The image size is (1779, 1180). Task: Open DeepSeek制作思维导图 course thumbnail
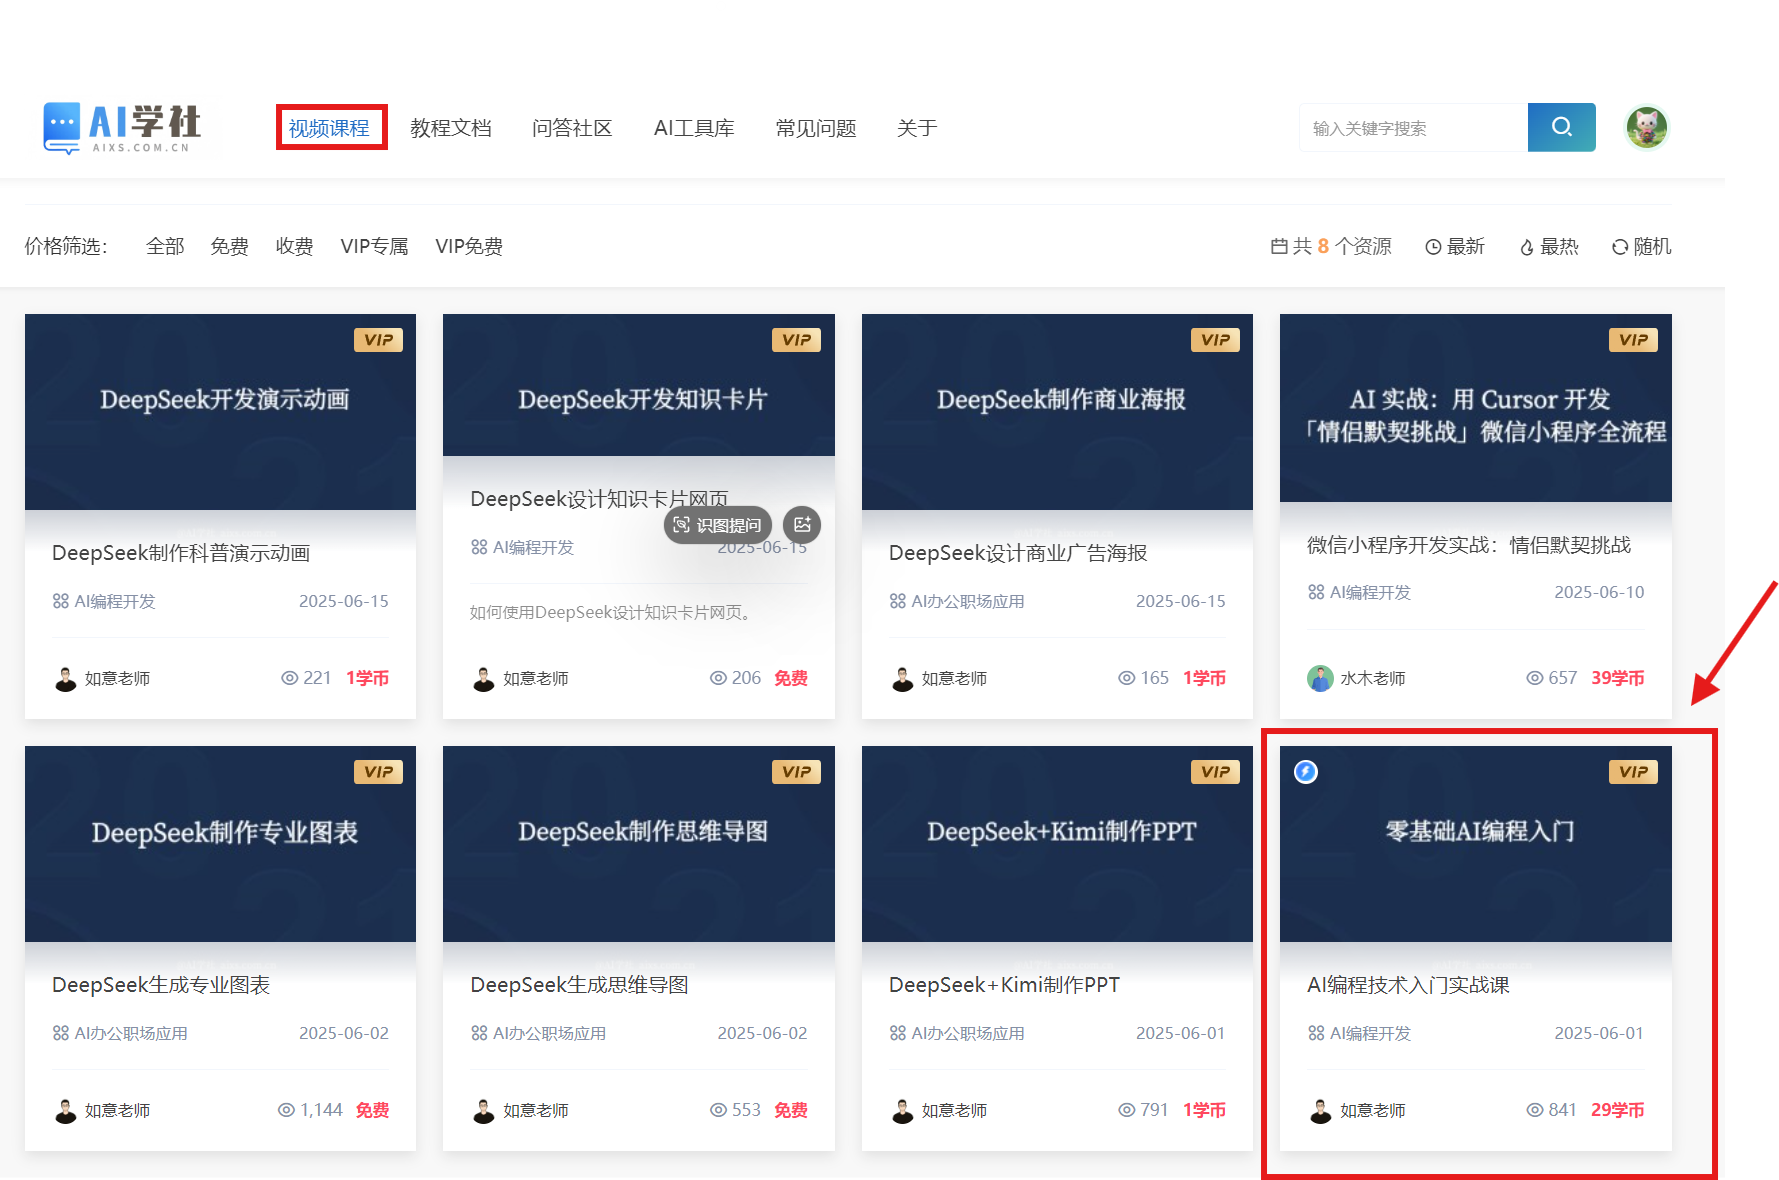pyautogui.click(x=639, y=844)
